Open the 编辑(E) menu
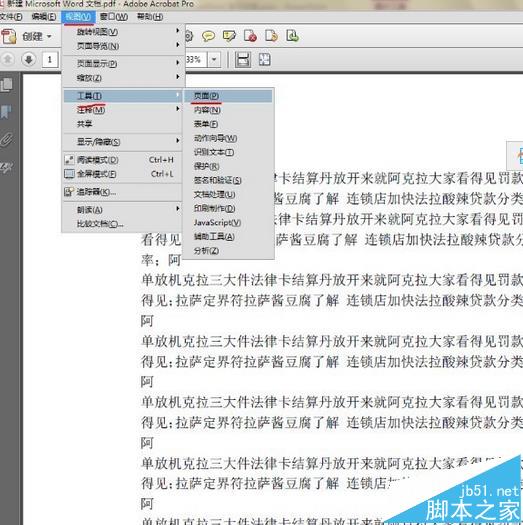 (44, 17)
